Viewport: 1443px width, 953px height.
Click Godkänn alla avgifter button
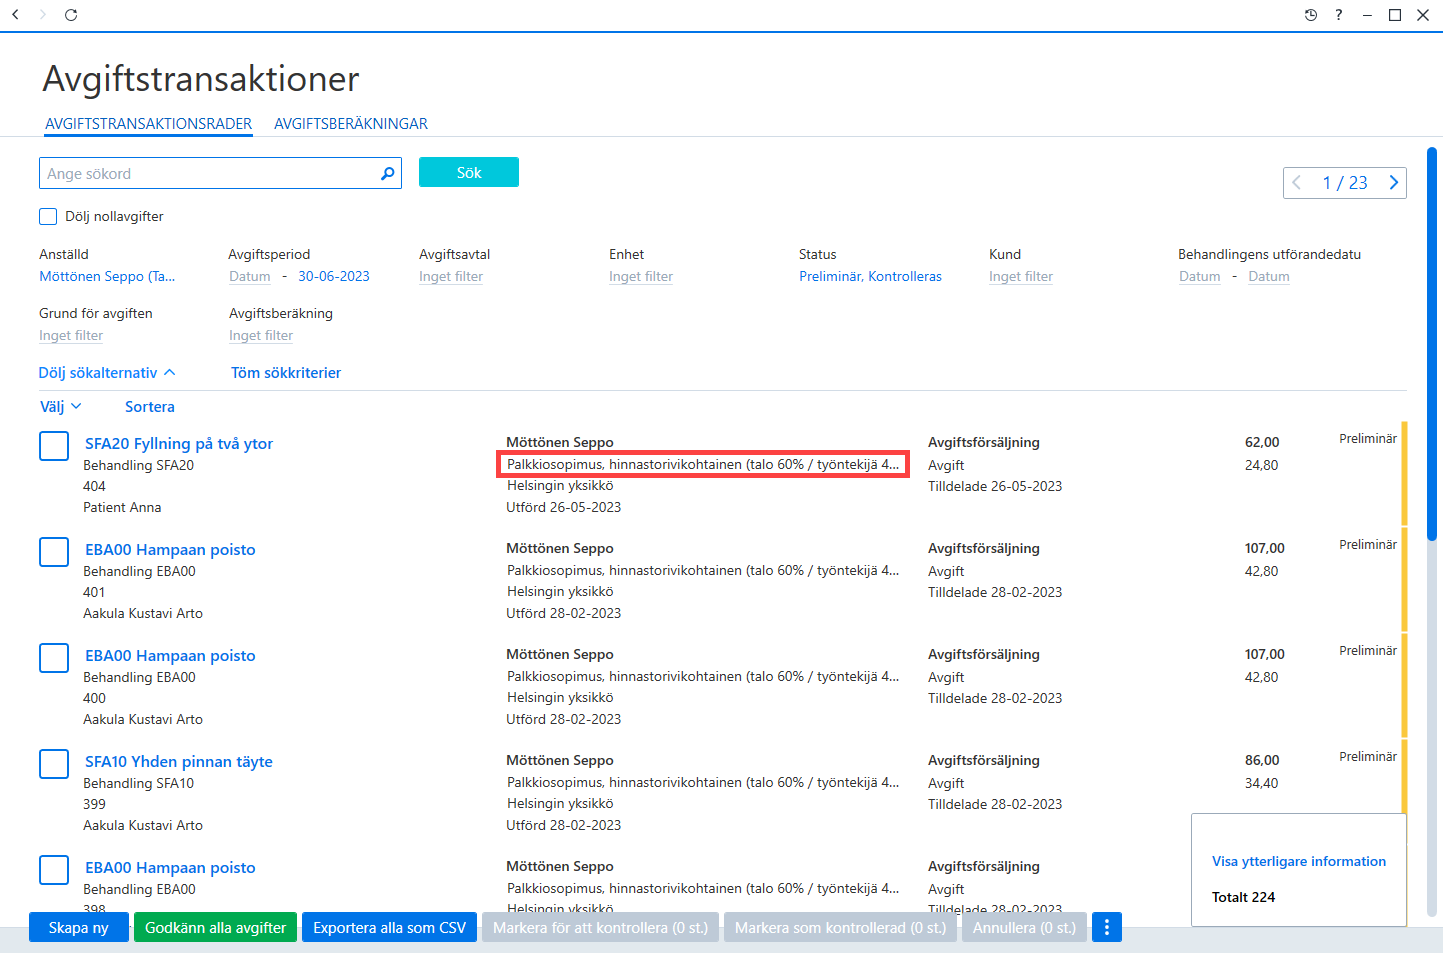[x=216, y=927]
